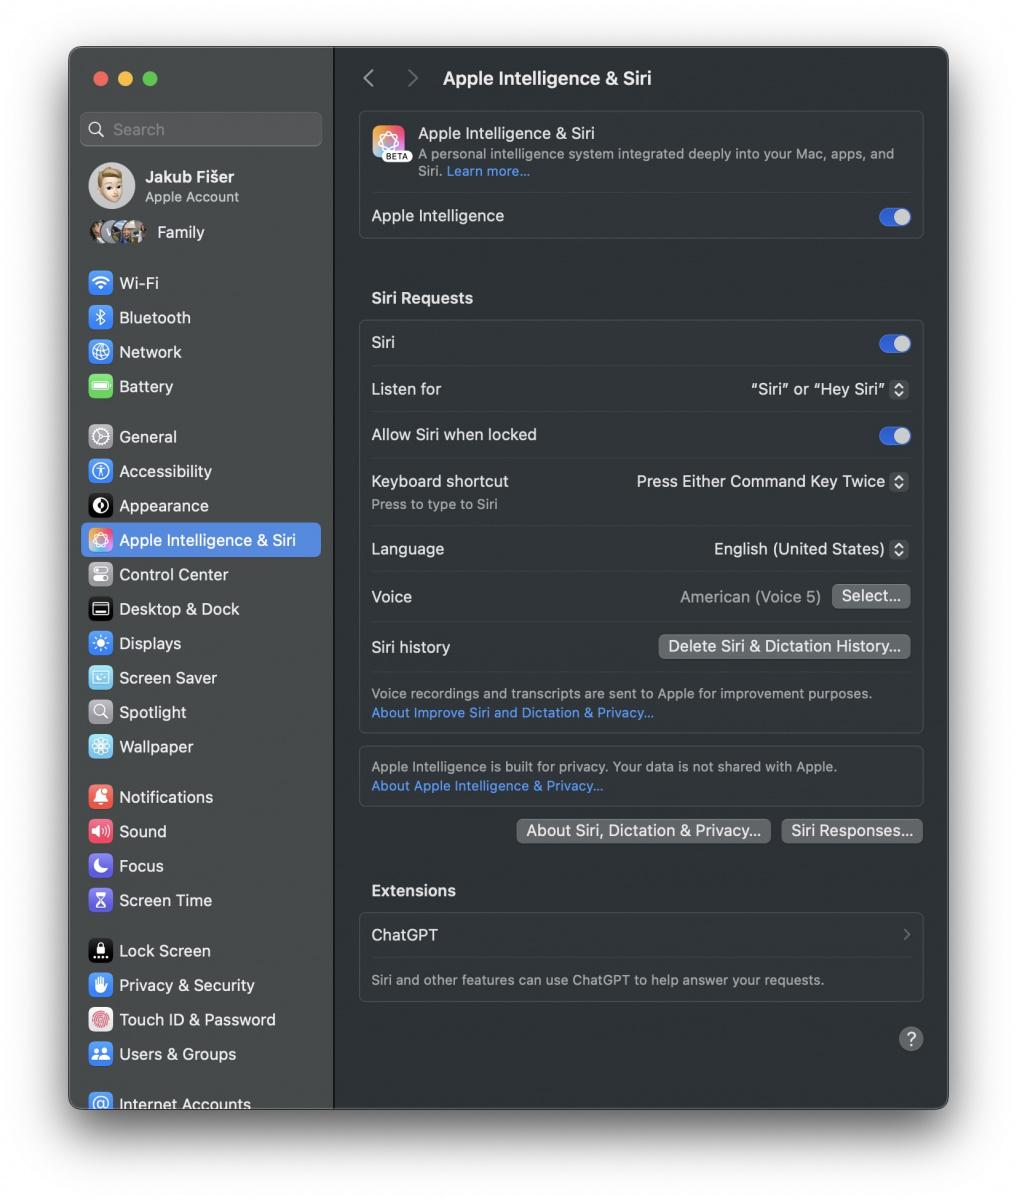
Task: Click the Users & Groups icon
Action: pyautogui.click(x=100, y=1054)
